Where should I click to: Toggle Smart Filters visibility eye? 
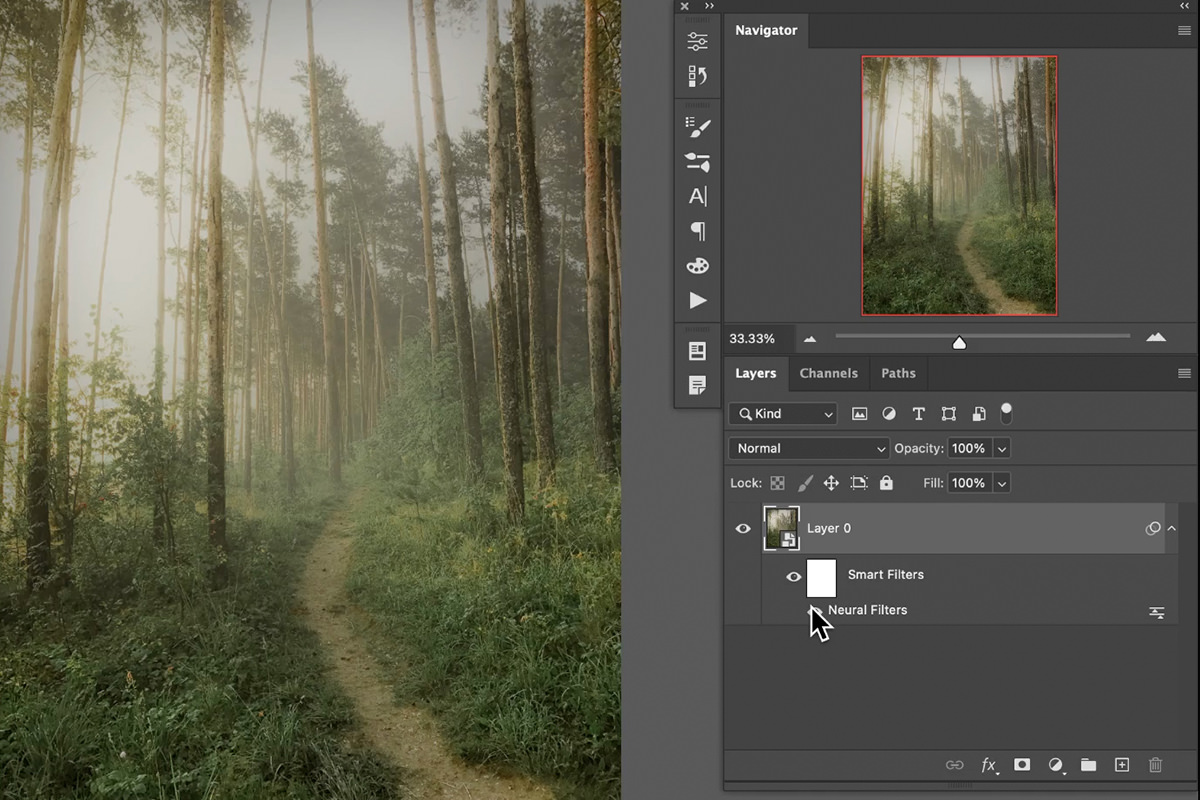794,577
